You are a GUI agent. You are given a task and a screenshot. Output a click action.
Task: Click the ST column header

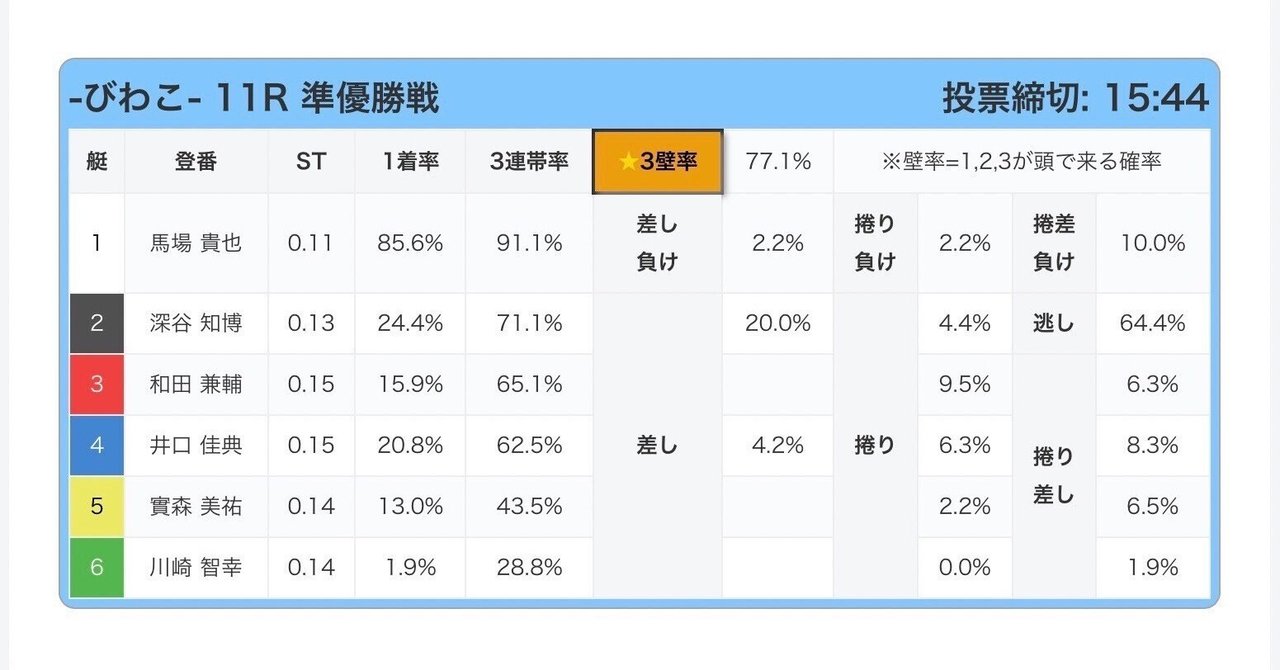click(311, 161)
